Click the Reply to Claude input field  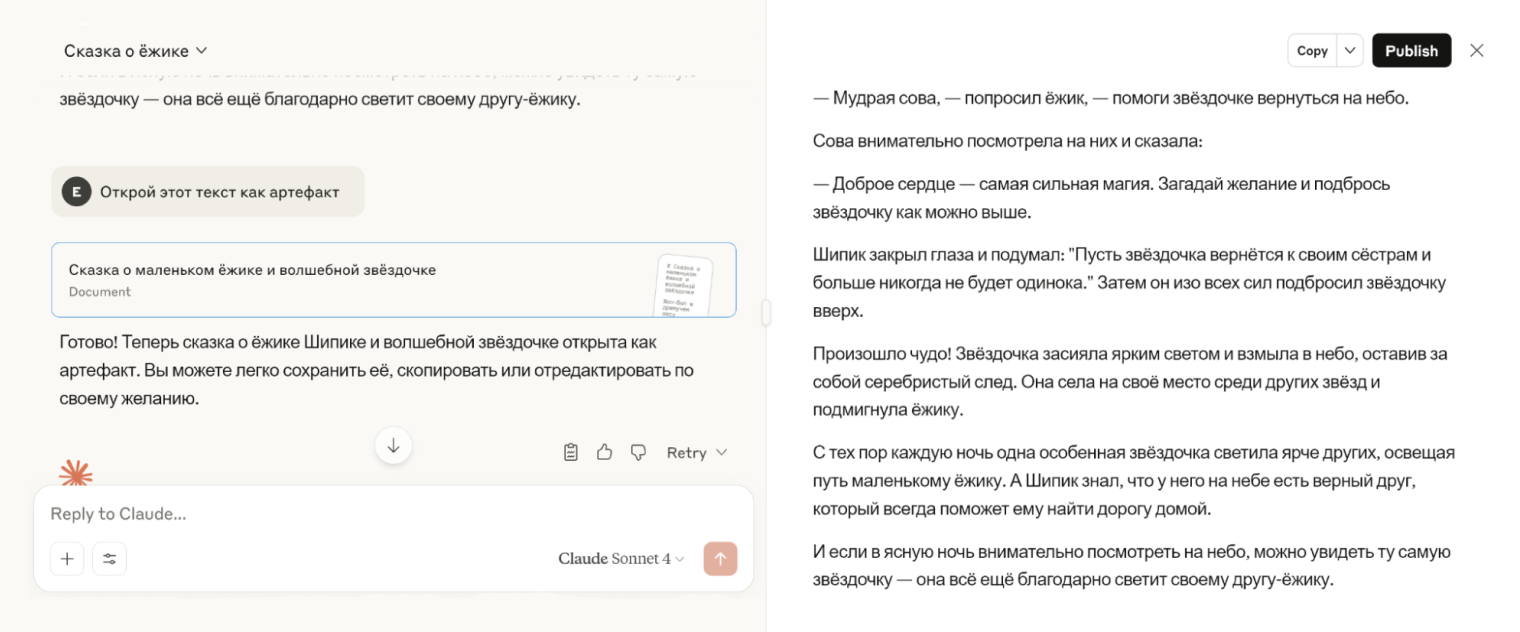[300, 513]
